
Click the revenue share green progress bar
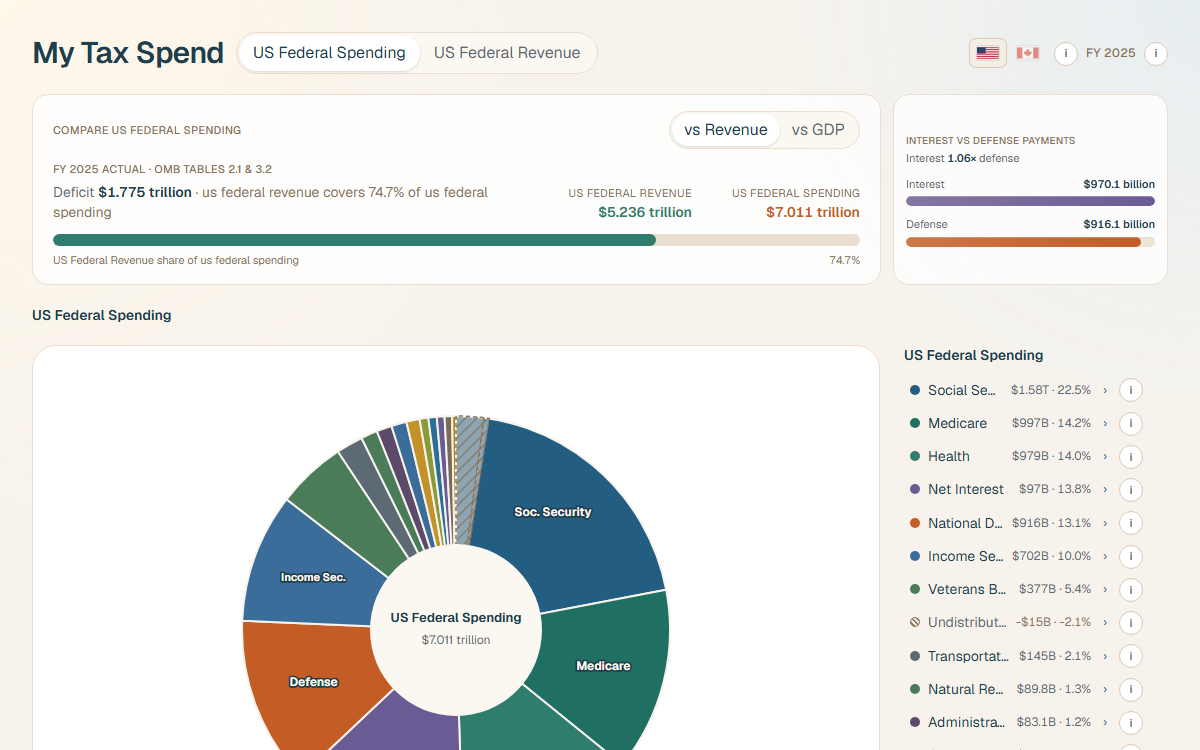tap(354, 240)
